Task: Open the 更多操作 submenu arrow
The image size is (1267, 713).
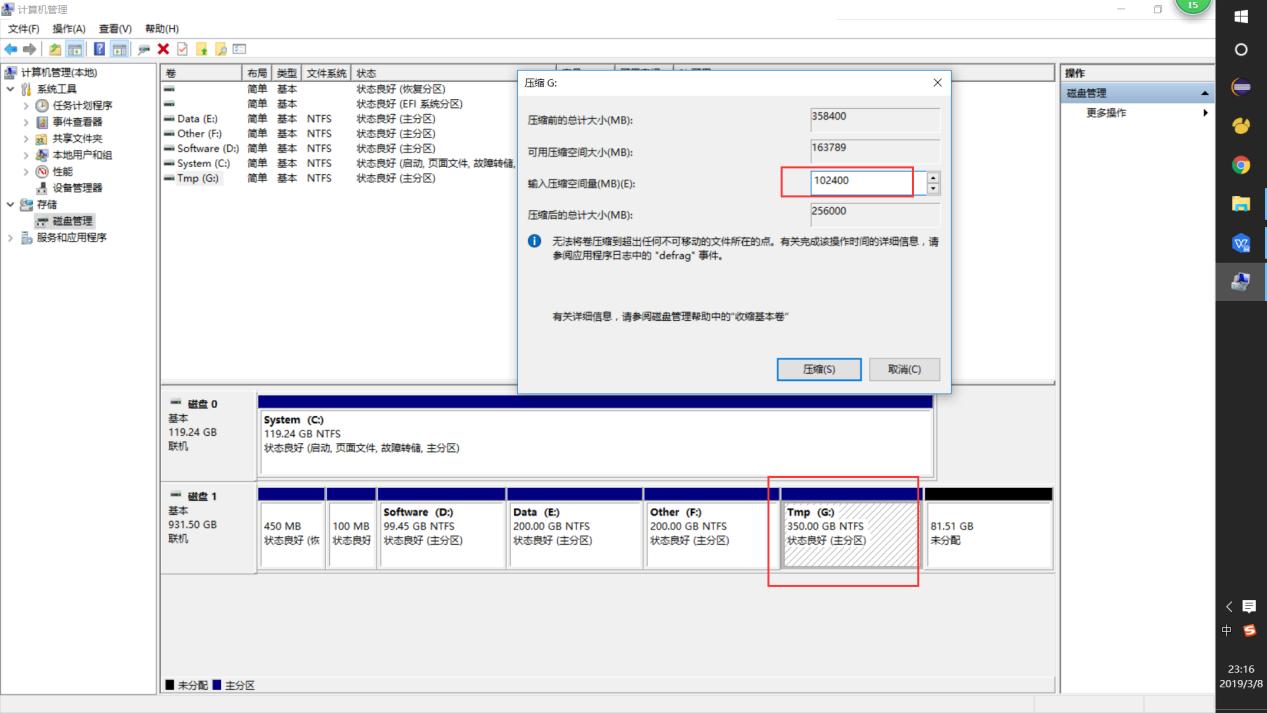Action: pos(1207,113)
